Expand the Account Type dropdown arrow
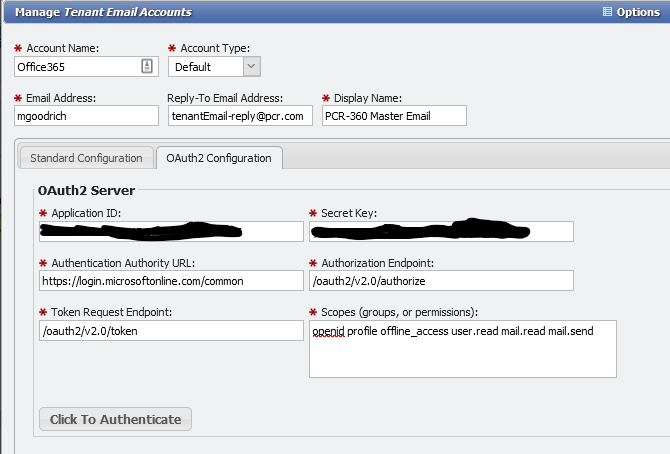670x454 pixels. click(251, 66)
